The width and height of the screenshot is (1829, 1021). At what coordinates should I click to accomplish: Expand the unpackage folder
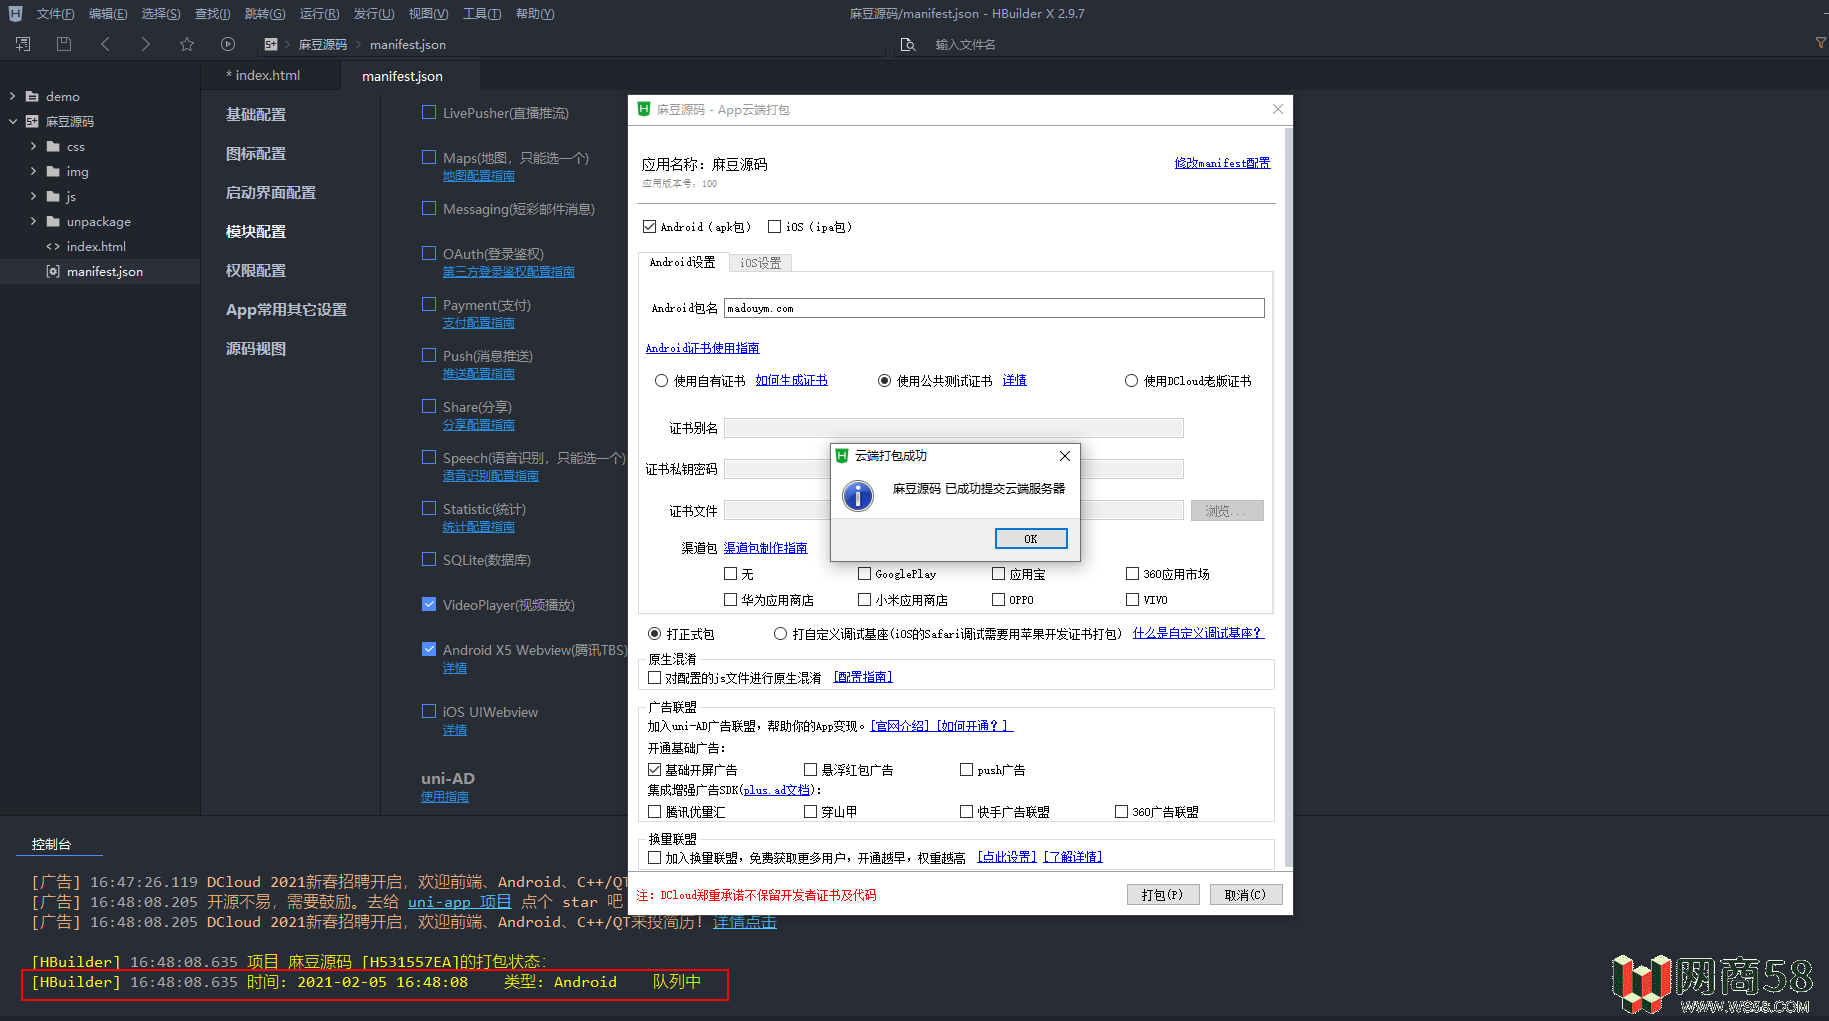(33, 221)
